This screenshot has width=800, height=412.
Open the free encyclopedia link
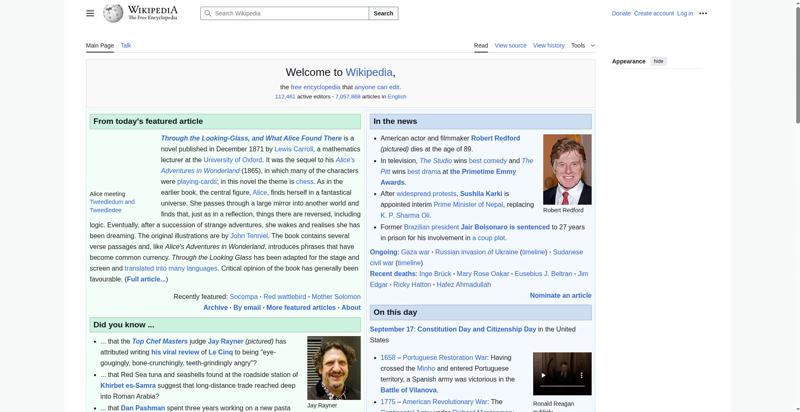pos(315,87)
